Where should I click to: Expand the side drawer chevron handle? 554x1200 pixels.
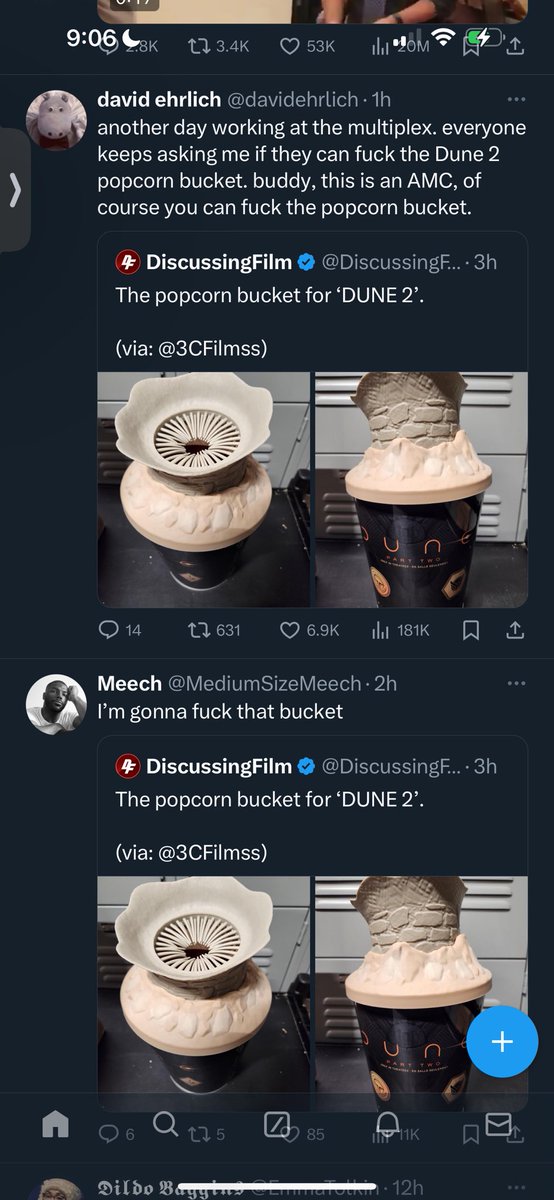click(x=14, y=190)
